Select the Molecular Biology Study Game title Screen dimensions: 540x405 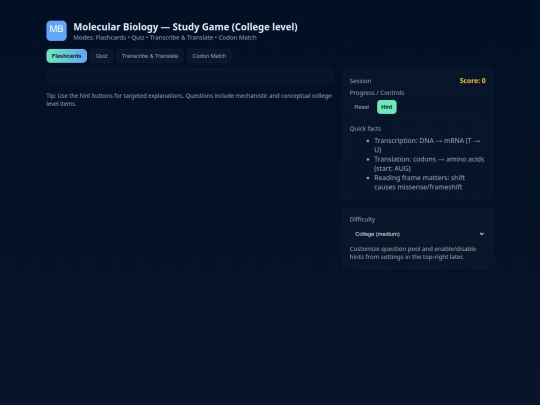pos(185,27)
